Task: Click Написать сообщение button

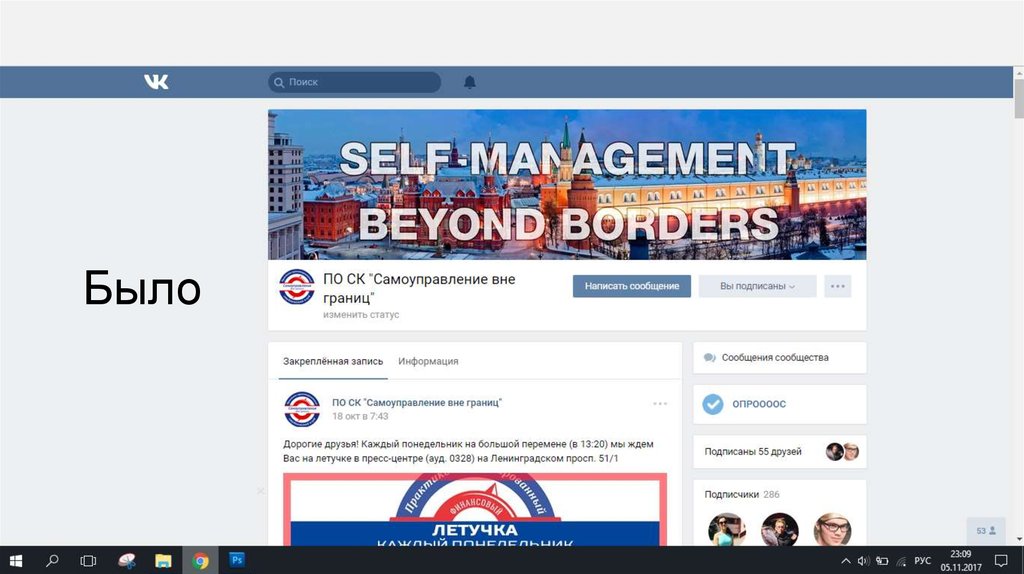Action: 632,286
